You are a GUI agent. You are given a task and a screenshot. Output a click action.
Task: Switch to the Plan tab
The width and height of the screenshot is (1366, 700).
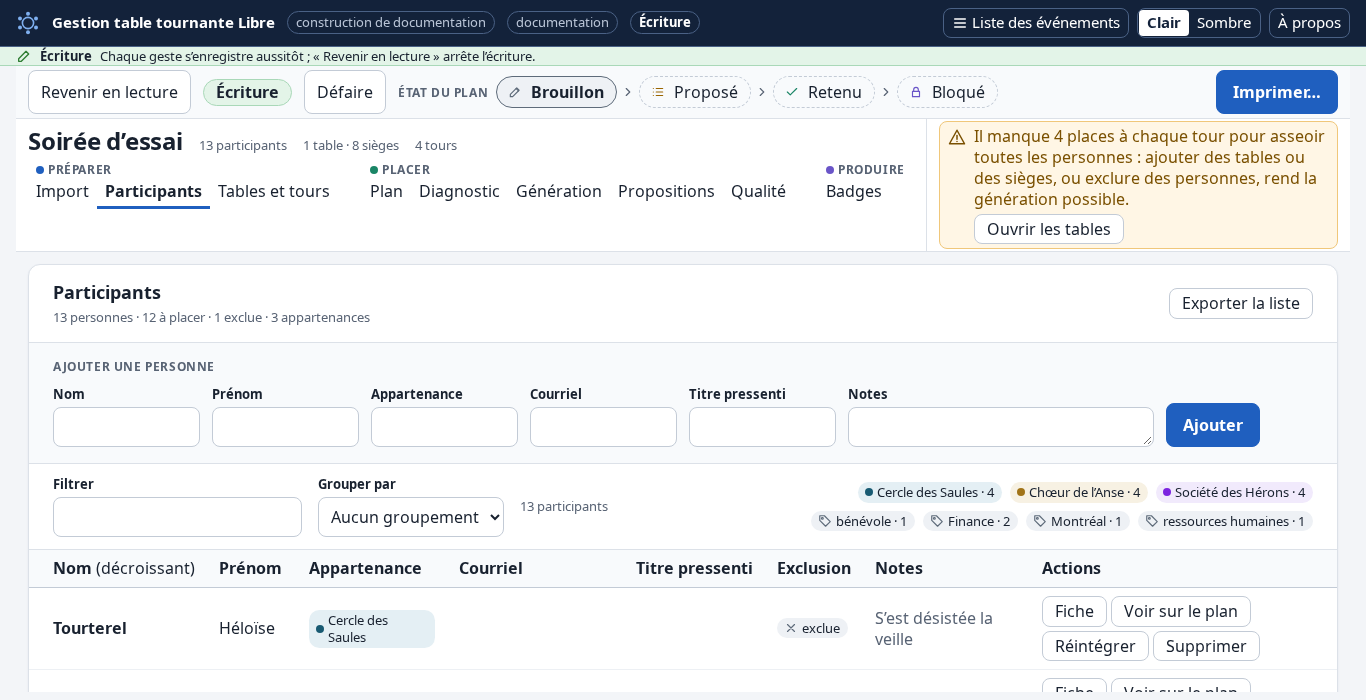[x=386, y=191]
